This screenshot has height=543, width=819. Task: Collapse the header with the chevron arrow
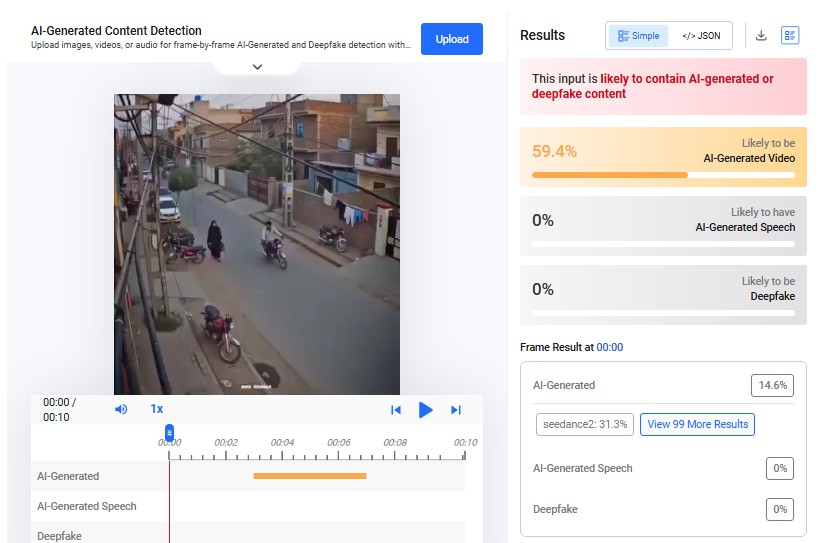[257, 67]
